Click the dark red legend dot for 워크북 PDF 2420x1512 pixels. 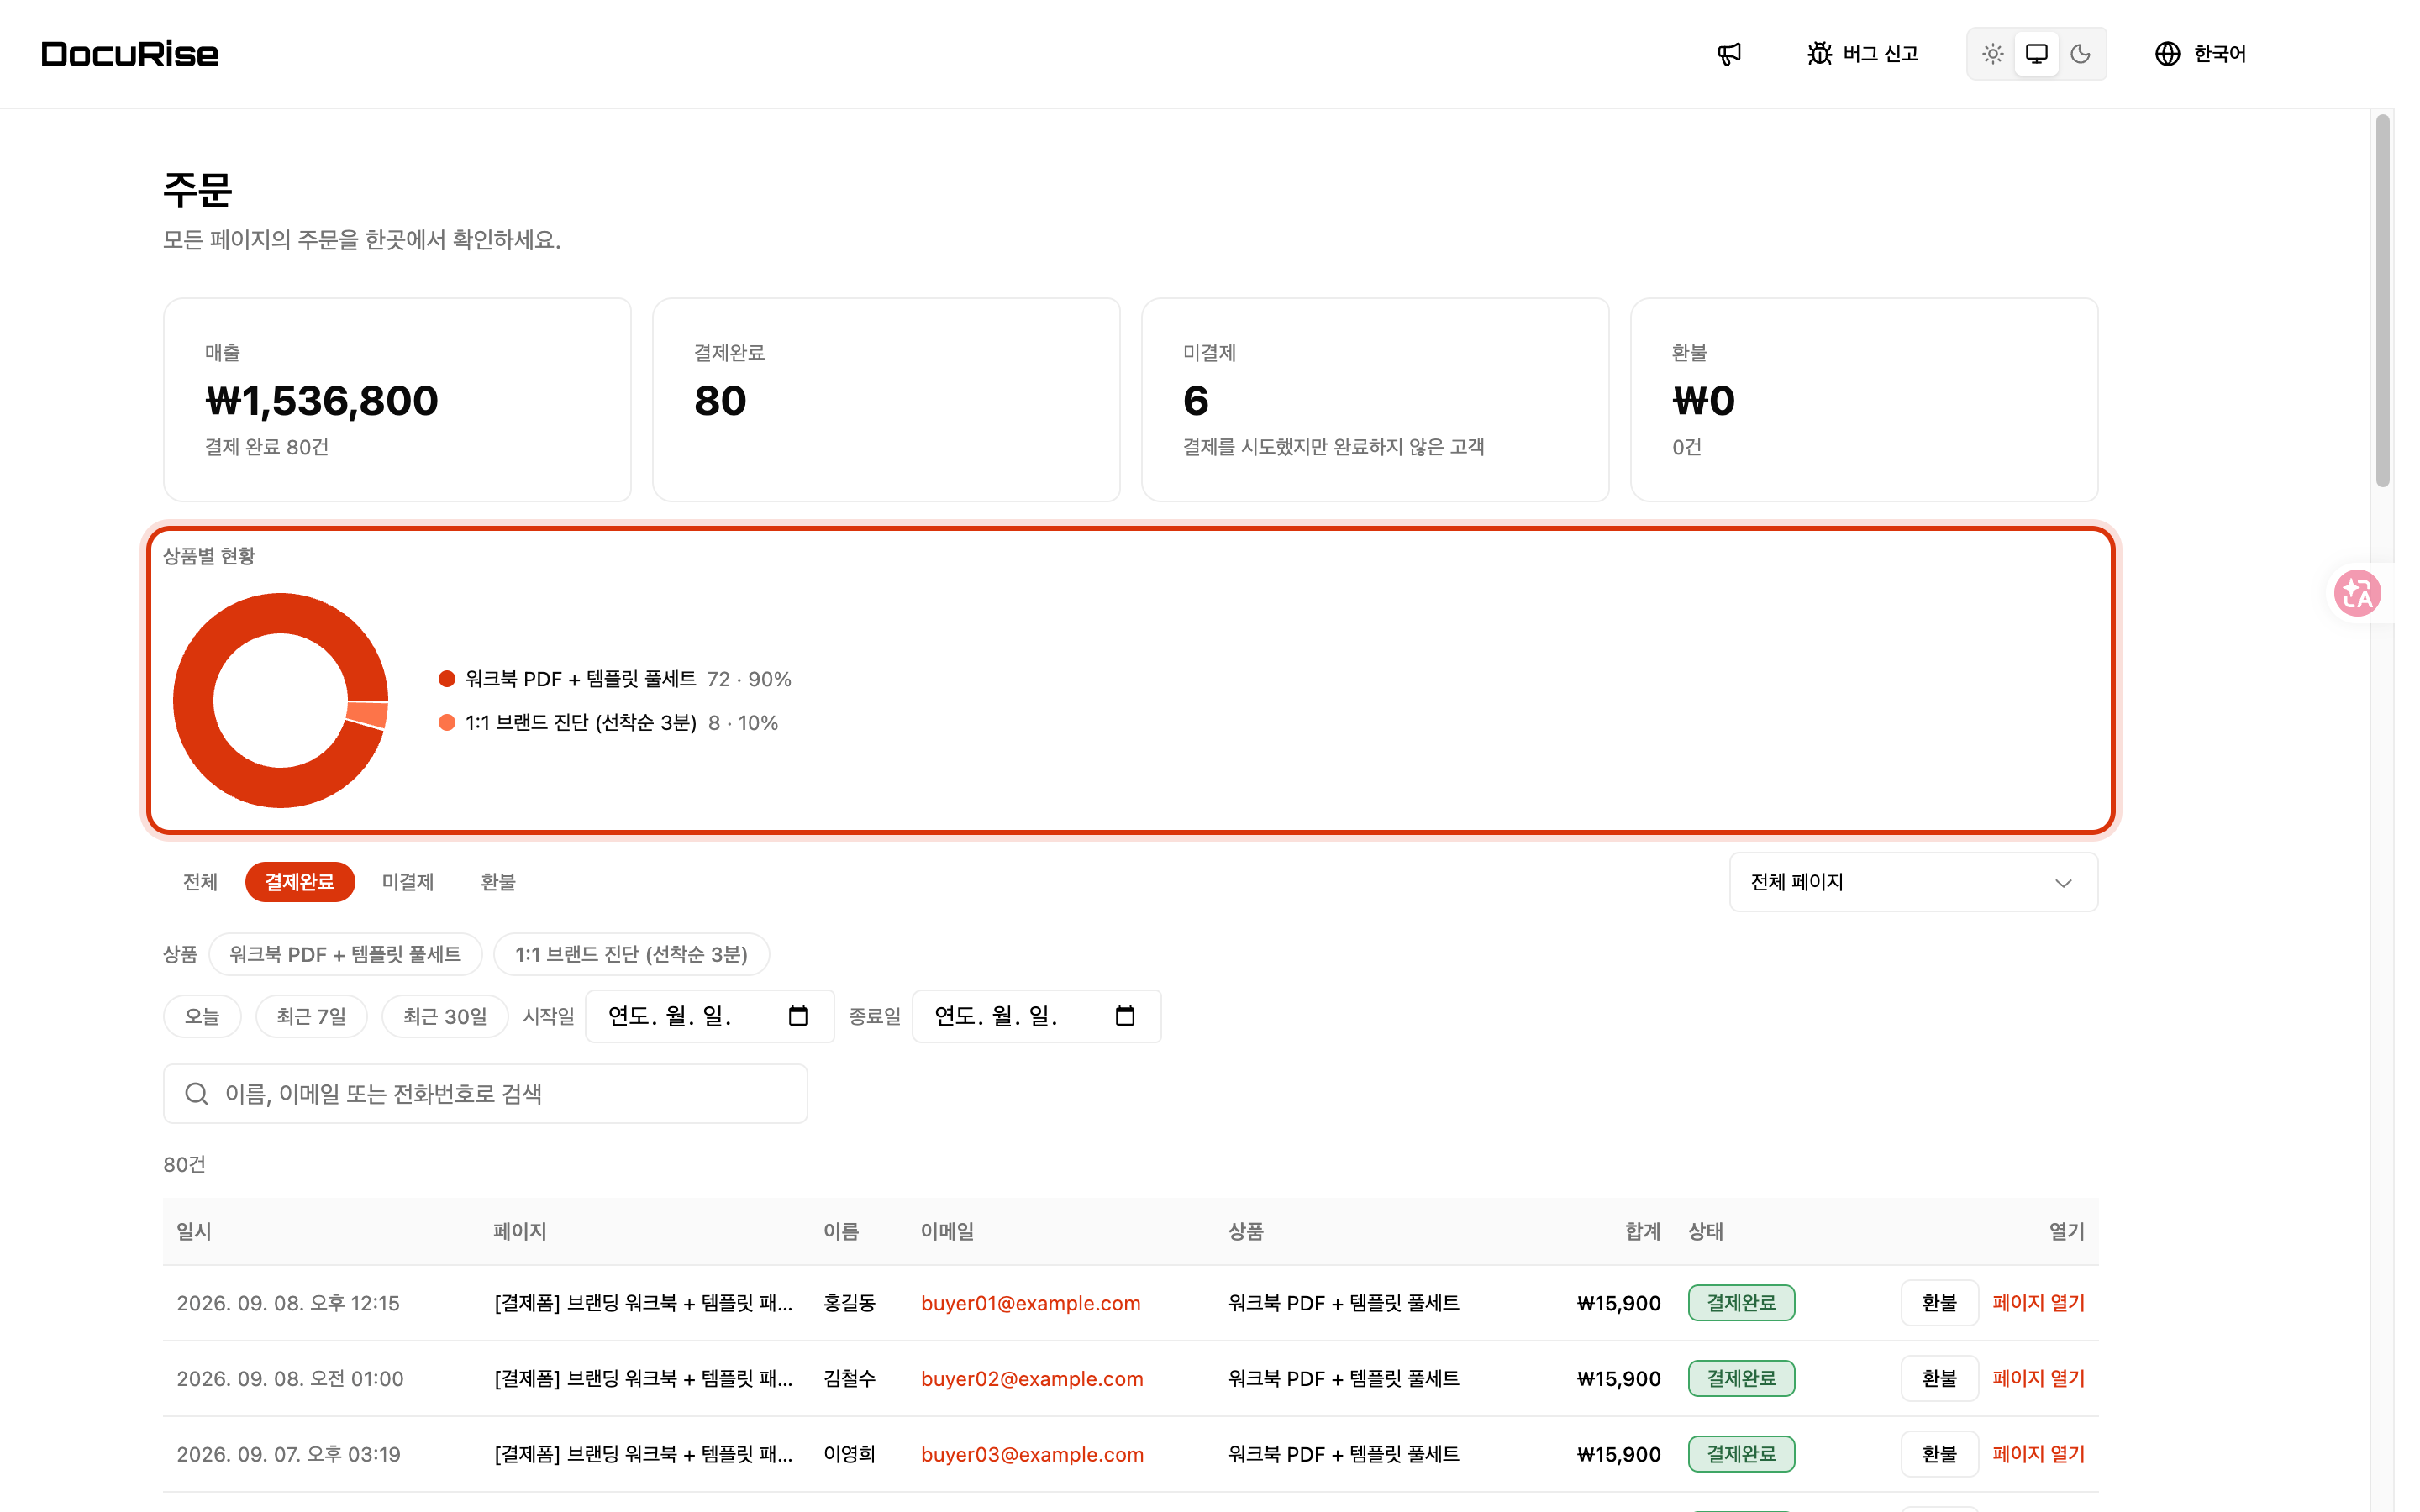click(x=447, y=679)
